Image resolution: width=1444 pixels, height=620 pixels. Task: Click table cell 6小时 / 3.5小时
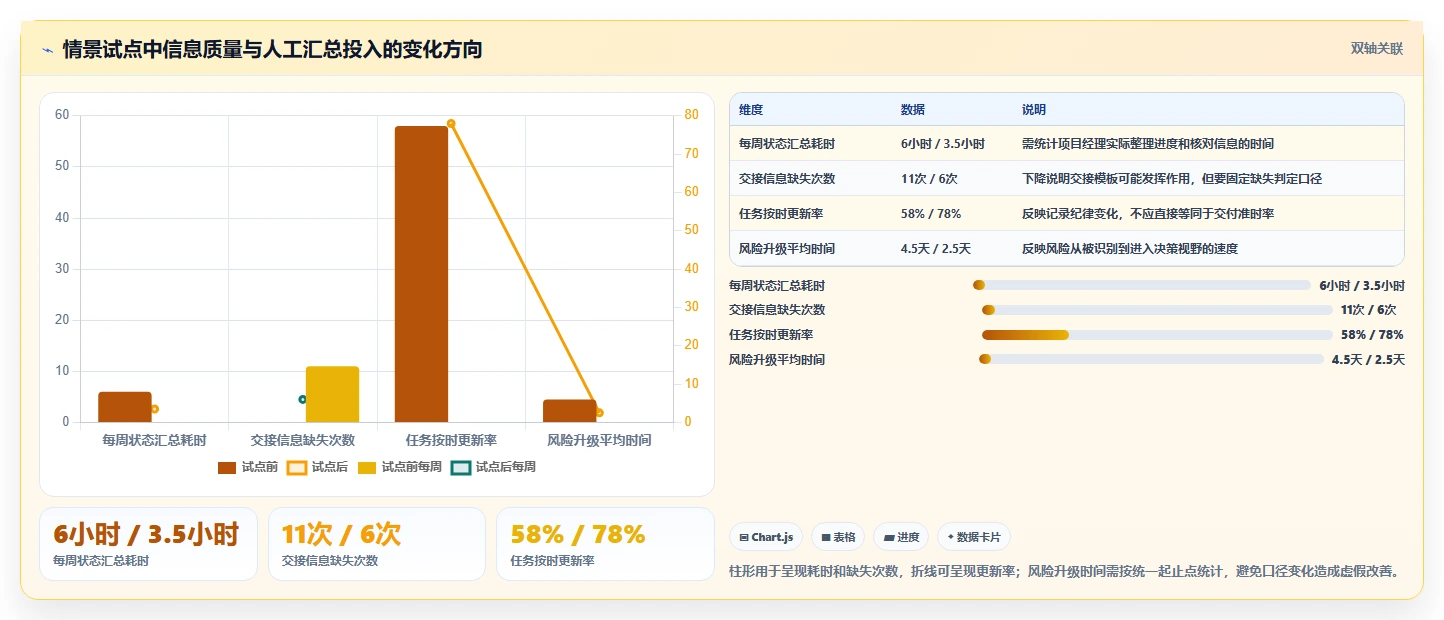point(943,144)
